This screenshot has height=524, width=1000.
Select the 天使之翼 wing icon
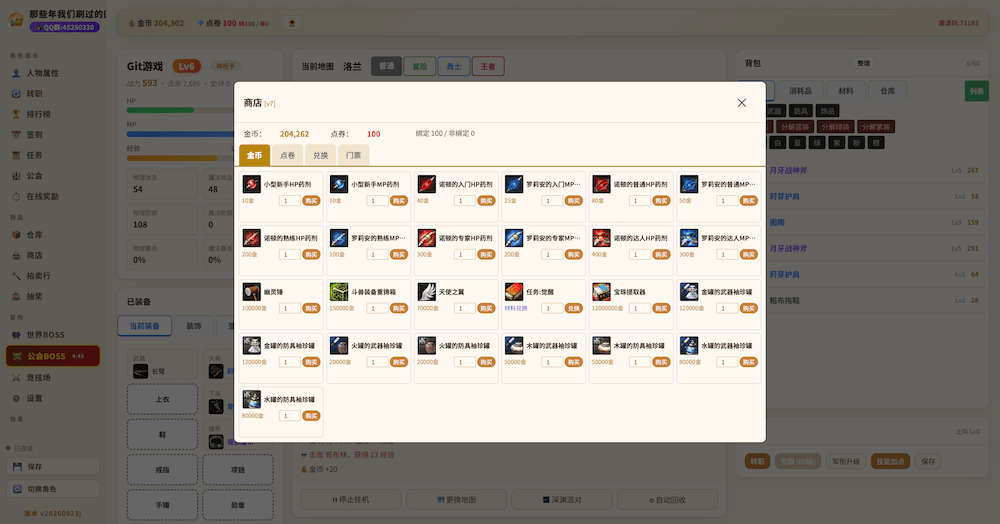tap(426, 292)
